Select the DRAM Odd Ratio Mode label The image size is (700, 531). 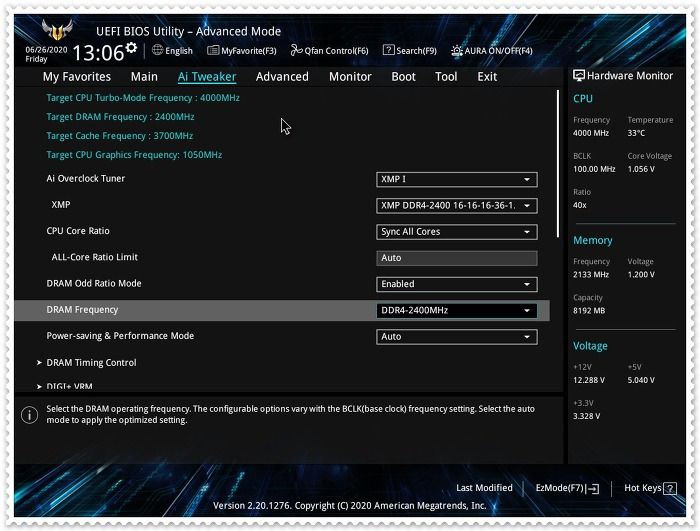[94, 284]
